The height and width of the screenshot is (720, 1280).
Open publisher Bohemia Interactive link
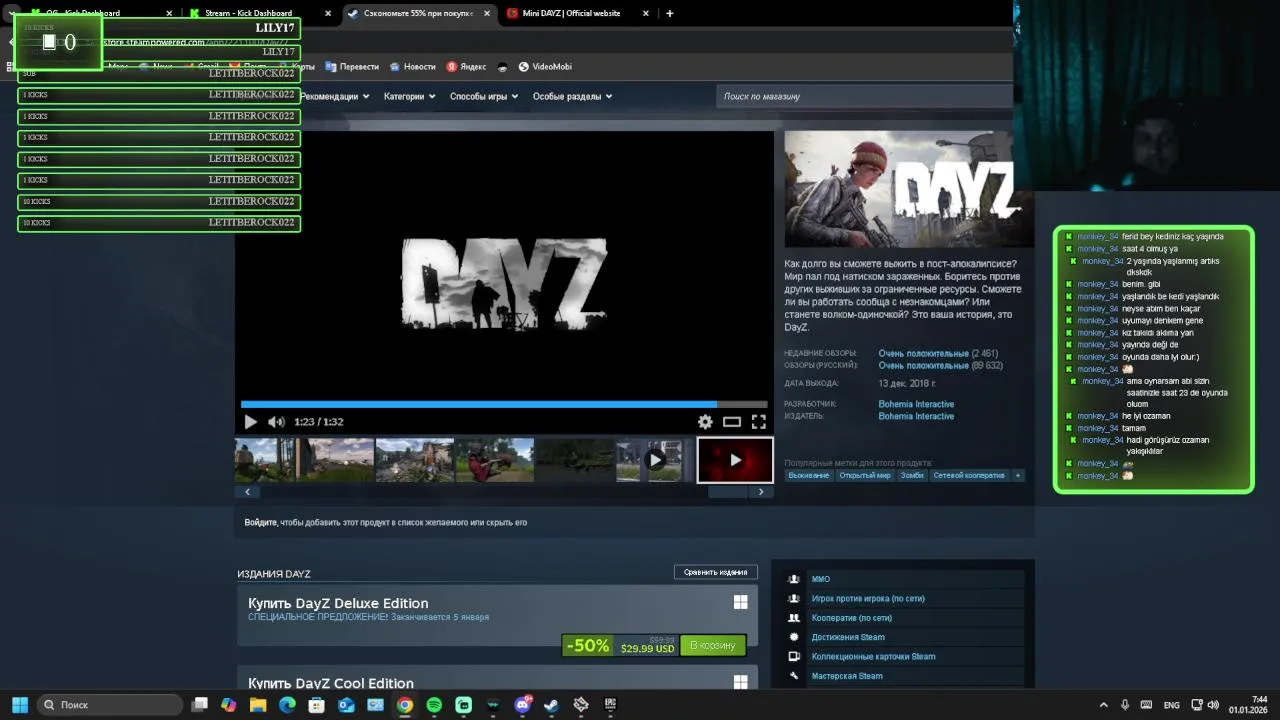916,416
